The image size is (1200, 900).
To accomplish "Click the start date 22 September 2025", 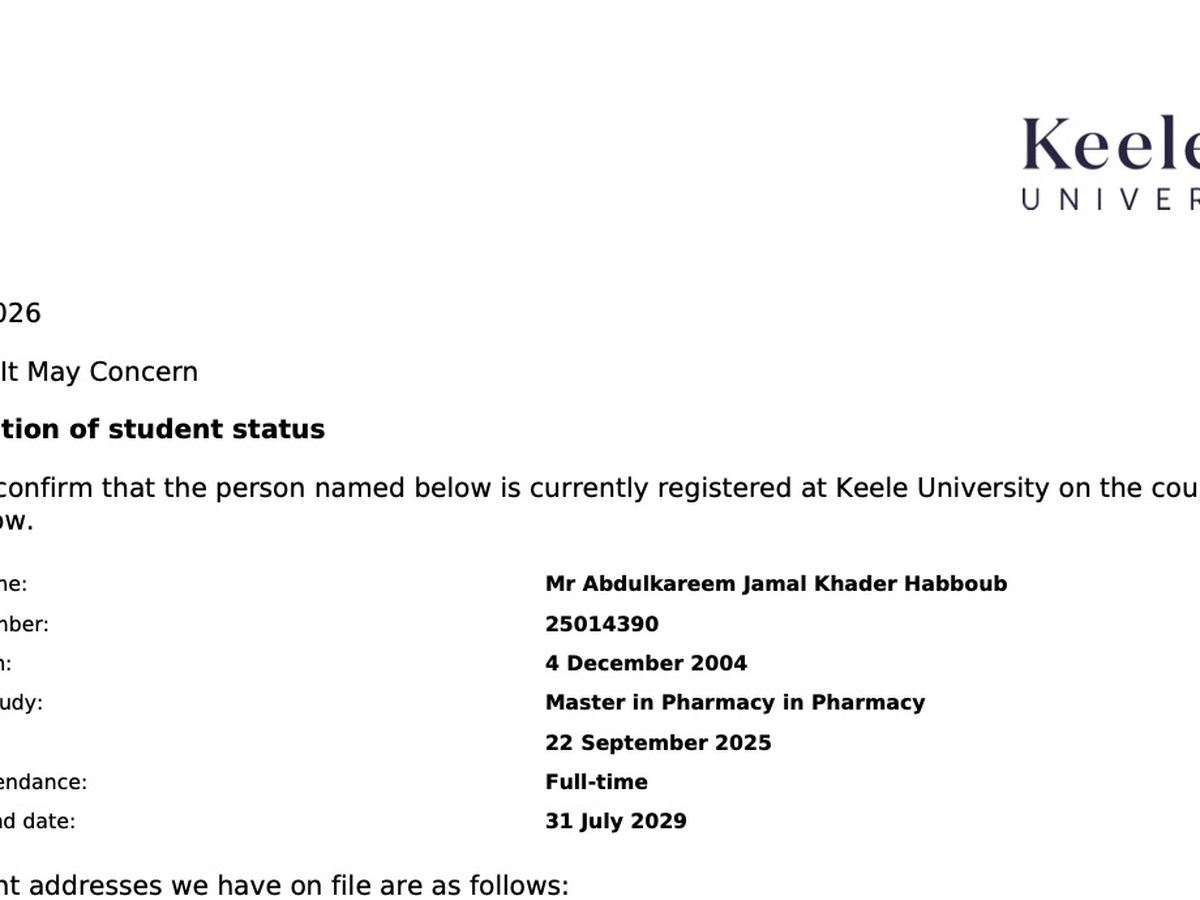I will pyautogui.click(x=658, y=743).
